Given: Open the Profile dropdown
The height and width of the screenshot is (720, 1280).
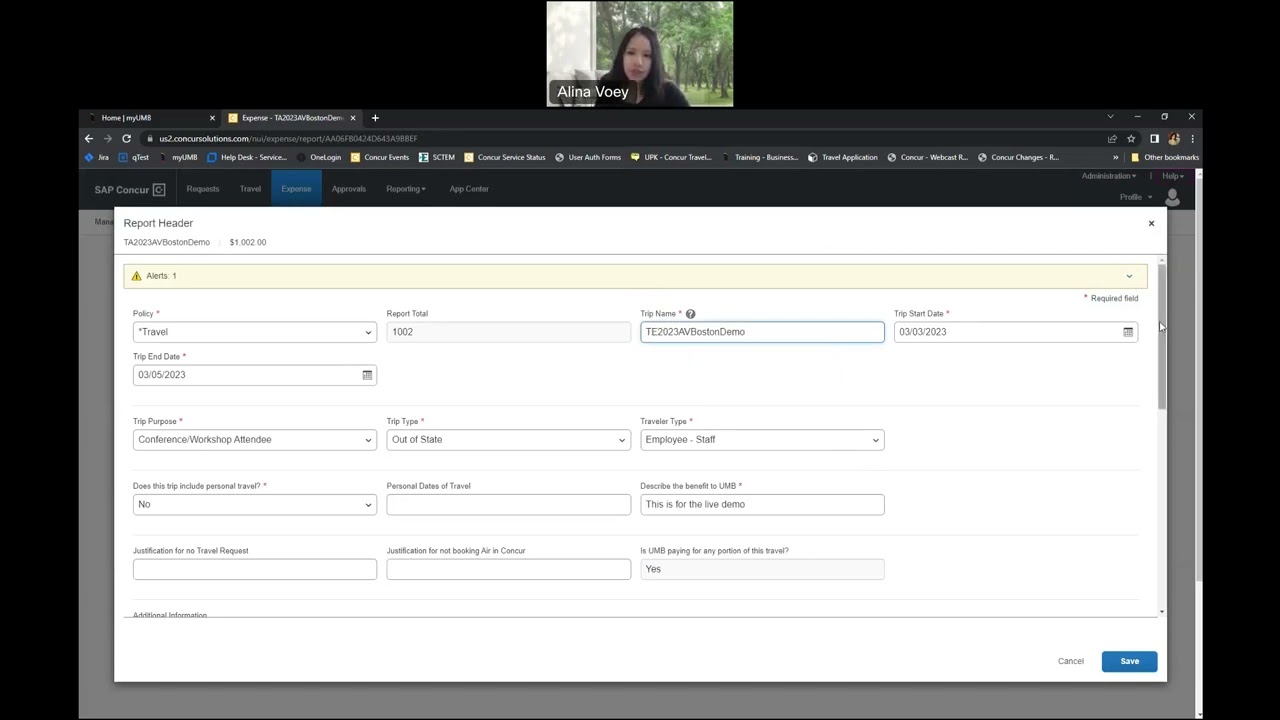Looking at the screenshot, I should (x=1134, y=197).
